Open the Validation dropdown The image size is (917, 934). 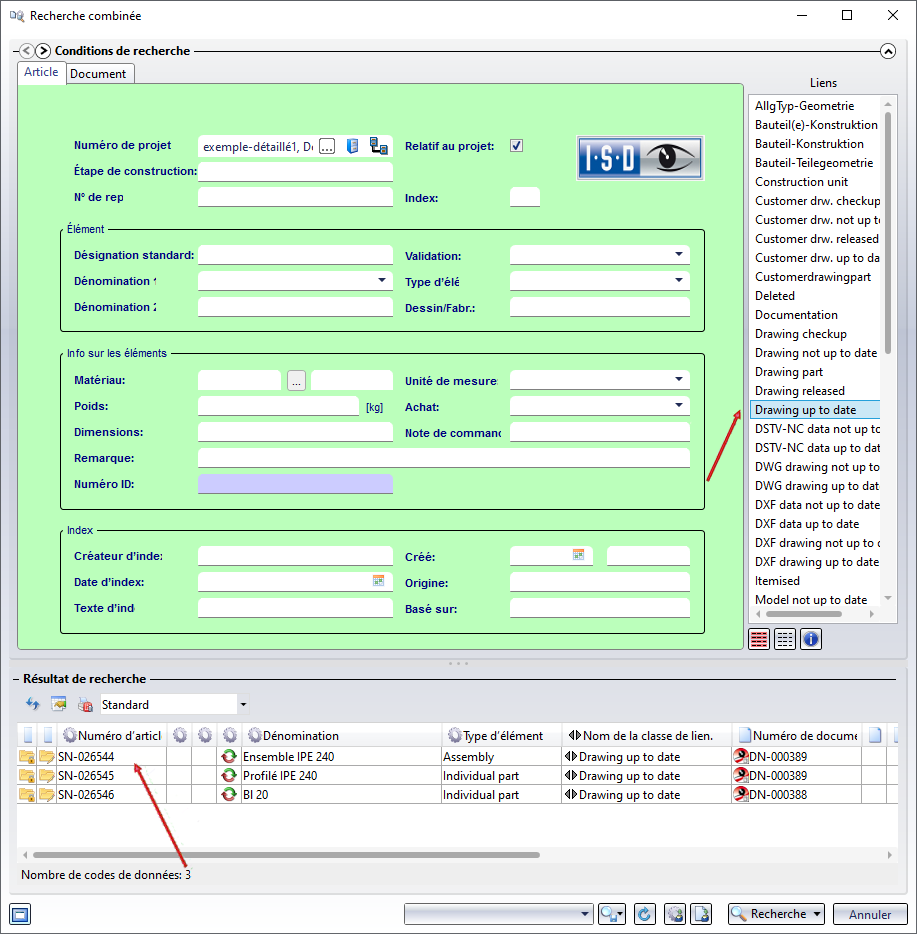click(x=679, y=255)
